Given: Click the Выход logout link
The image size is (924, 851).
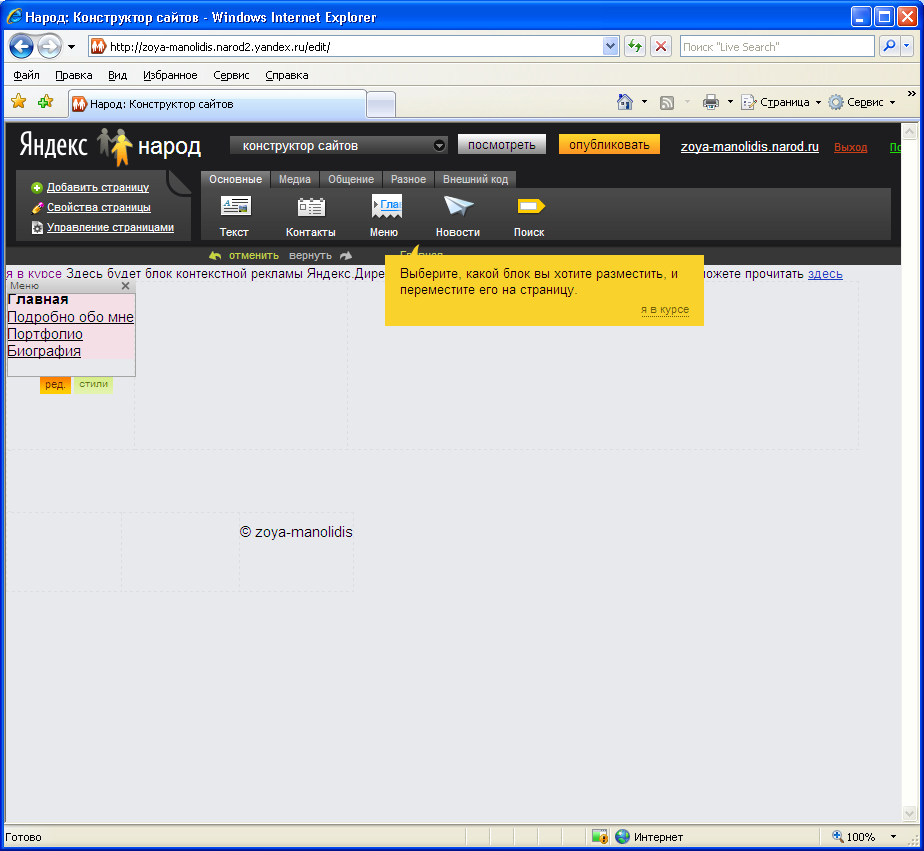Looking at the screenshot, I should tap(850, 147).
